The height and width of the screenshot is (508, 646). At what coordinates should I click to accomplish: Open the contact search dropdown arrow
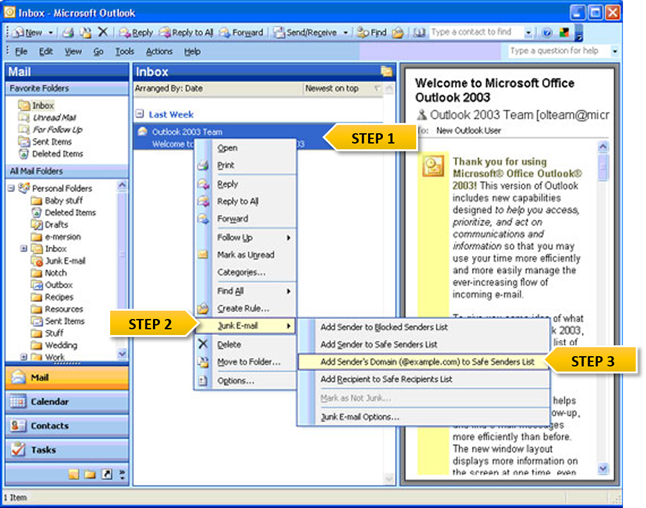click(x=528, y=32)
